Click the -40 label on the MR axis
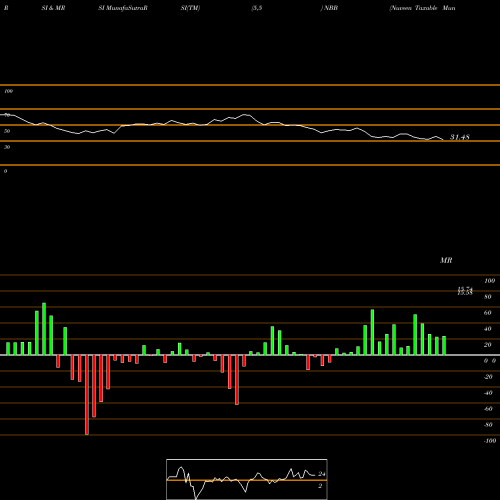The height and width of the screenshot is (500, 500). pos(488,393)
